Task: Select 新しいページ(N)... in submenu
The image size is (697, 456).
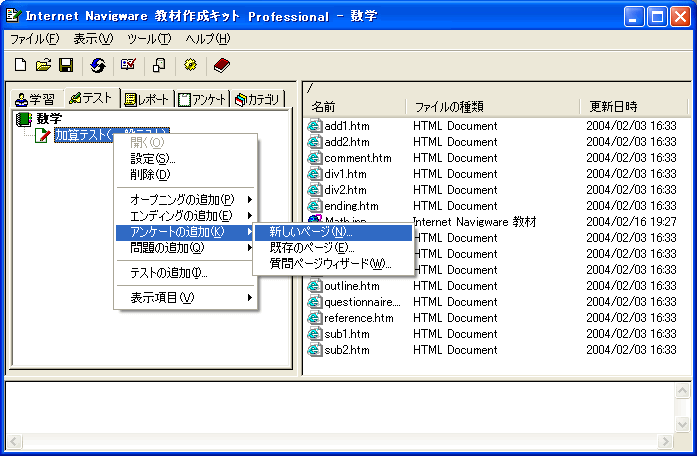Action: click(x=333, y=232)
